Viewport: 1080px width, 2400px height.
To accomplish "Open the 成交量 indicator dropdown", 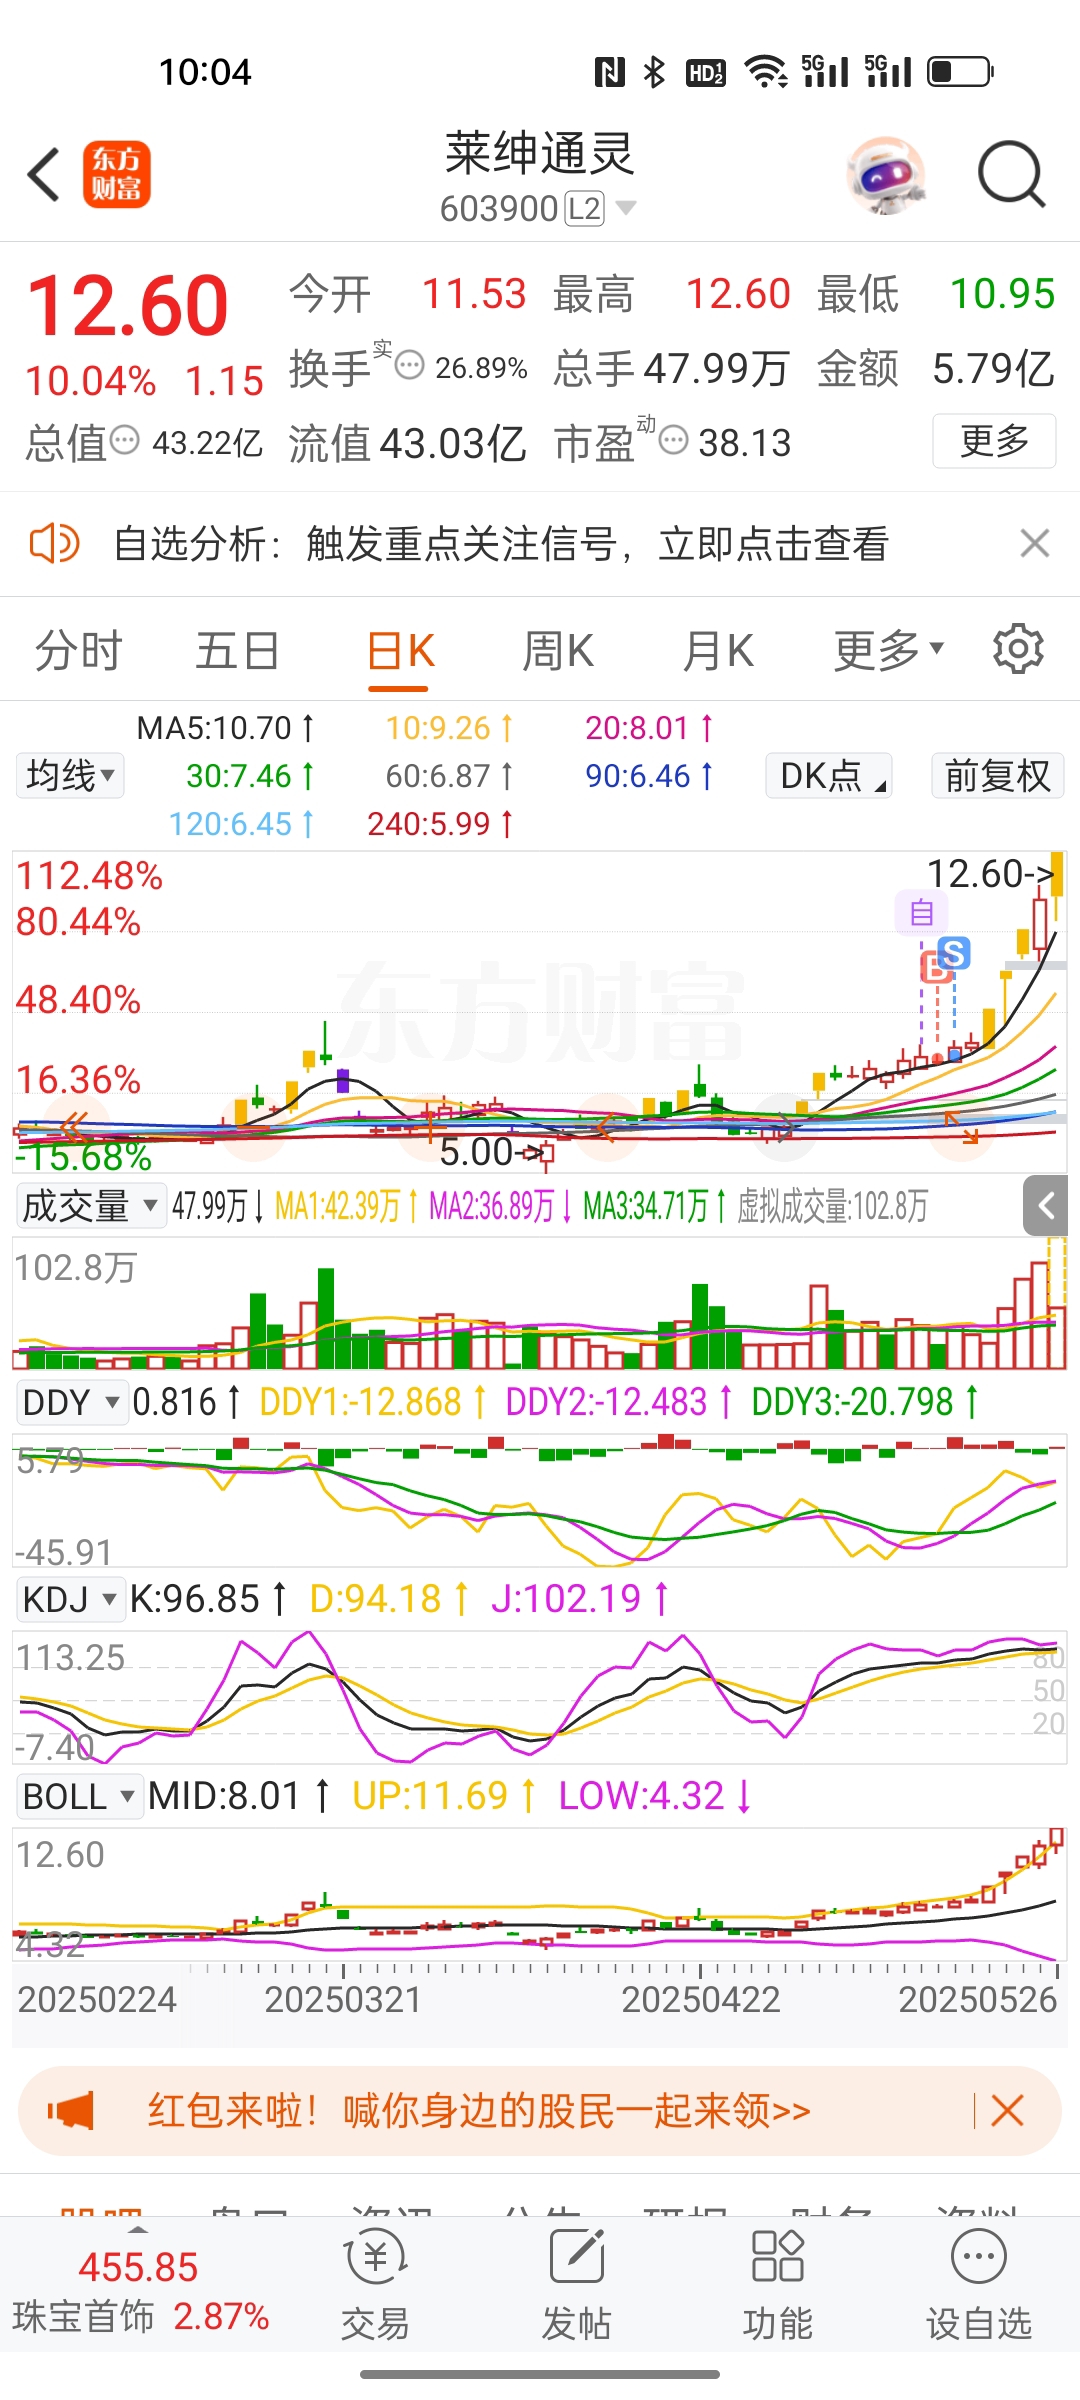I will [90, 1206].
